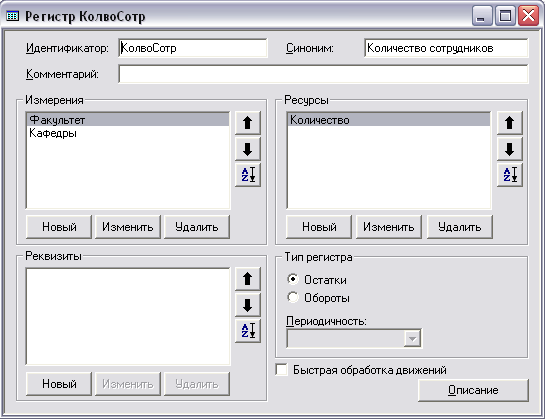The image size is (545, 419).
Task: Click Удалить in Ресурсы group
Action: point(459,227)
